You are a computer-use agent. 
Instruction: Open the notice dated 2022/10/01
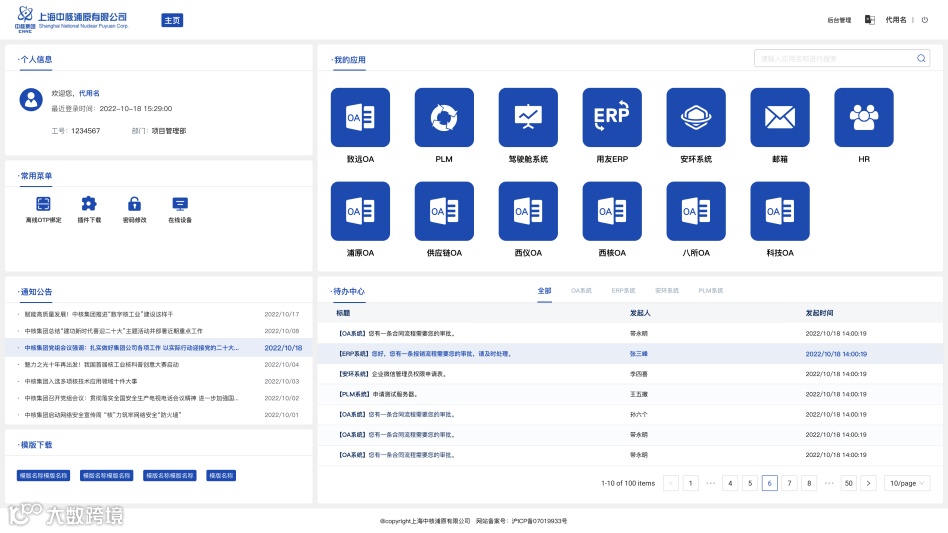(x=159, y=415)
